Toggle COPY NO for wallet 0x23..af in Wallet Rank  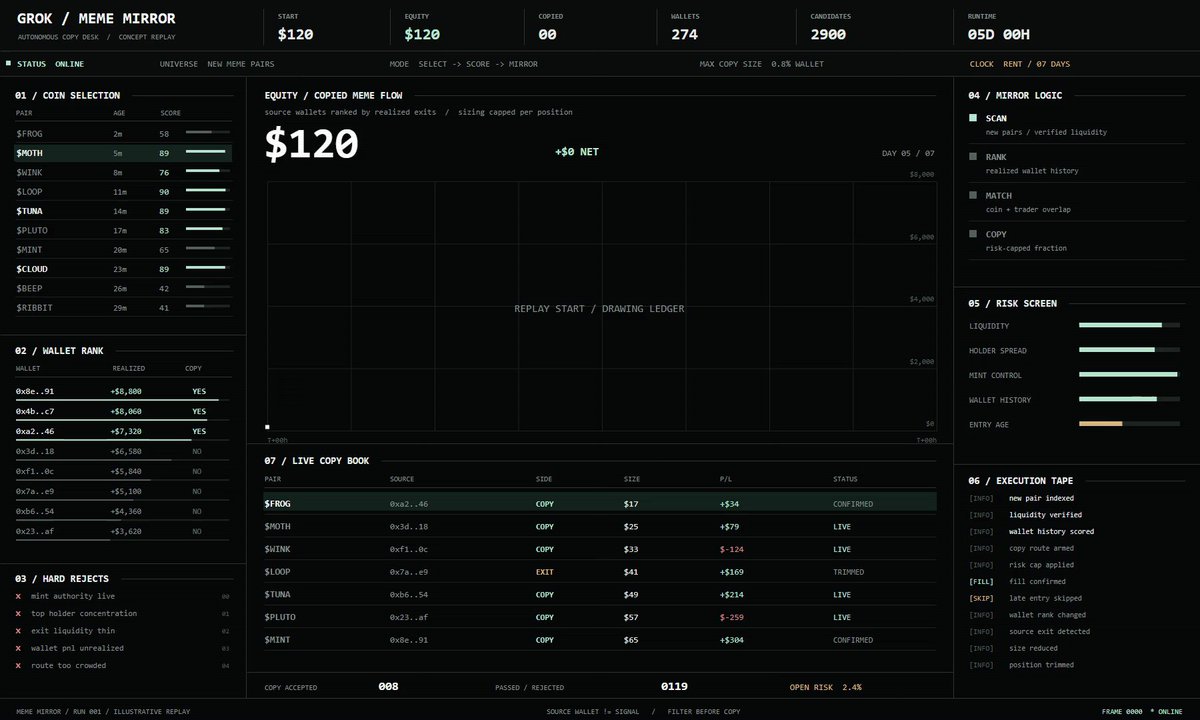click(196, 531)
